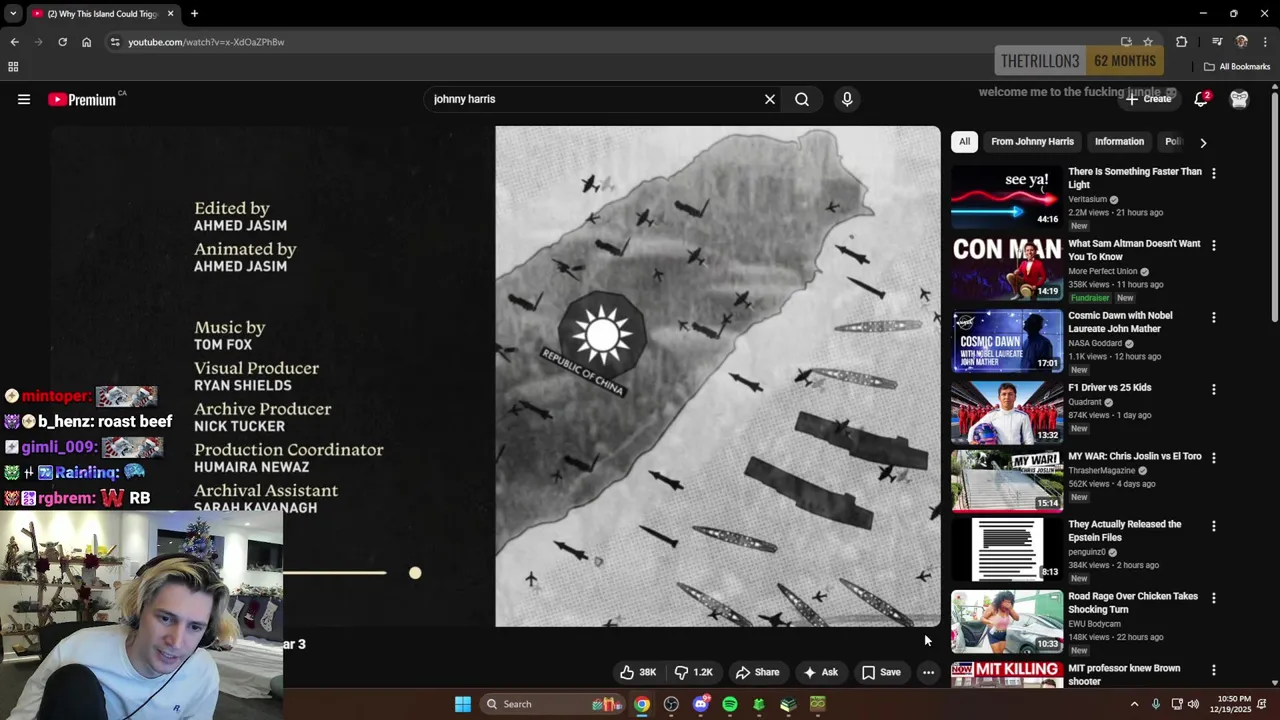Save video to a playlist
The height and width of the screenshot is (720, 1280).
click(x=881, y=672)
